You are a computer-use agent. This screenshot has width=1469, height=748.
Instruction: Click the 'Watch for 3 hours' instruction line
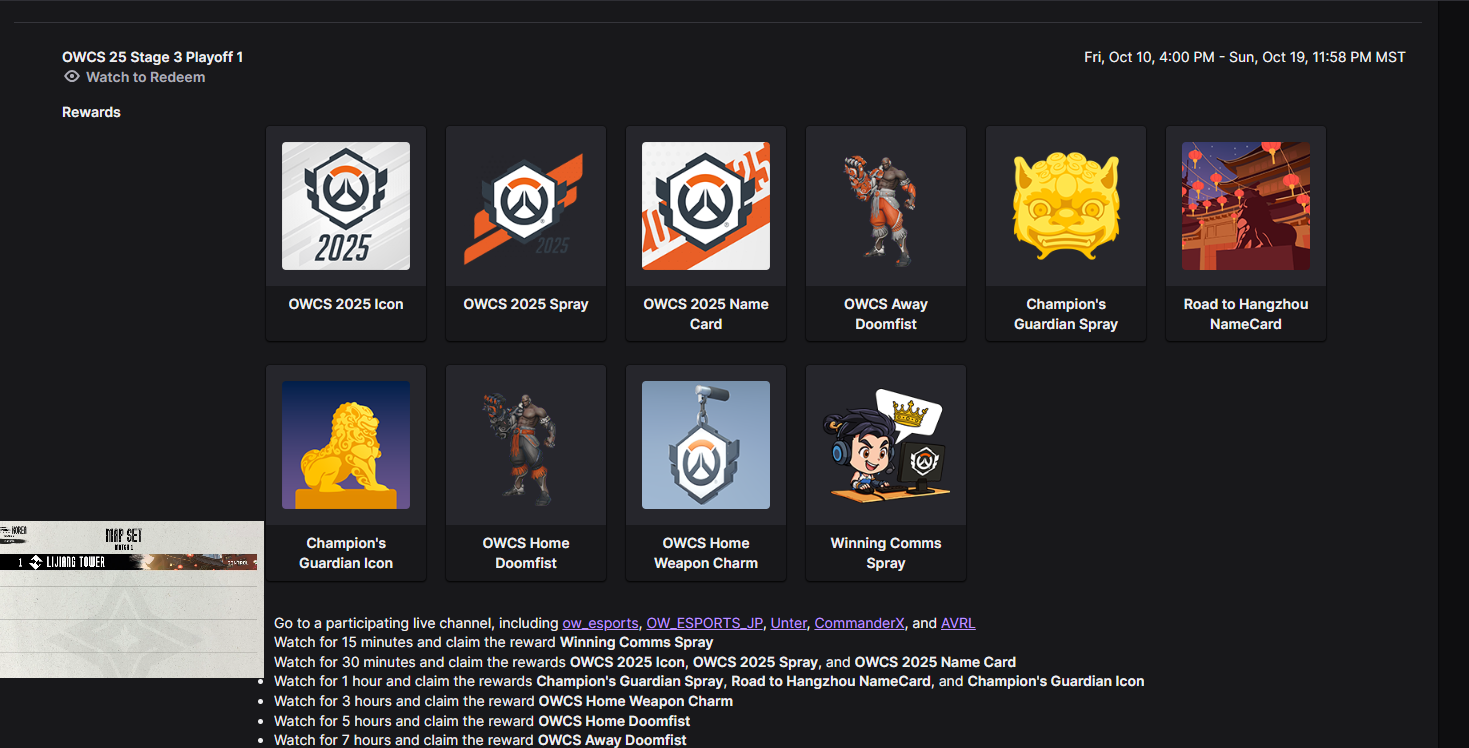point(503,701)
